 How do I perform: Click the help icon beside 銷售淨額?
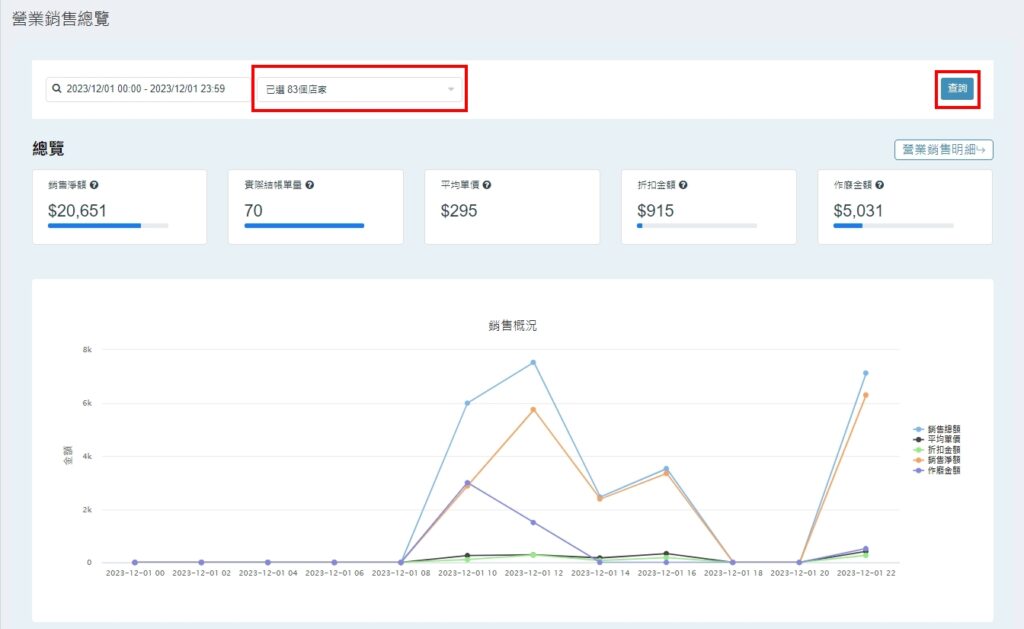click(94, 185)
